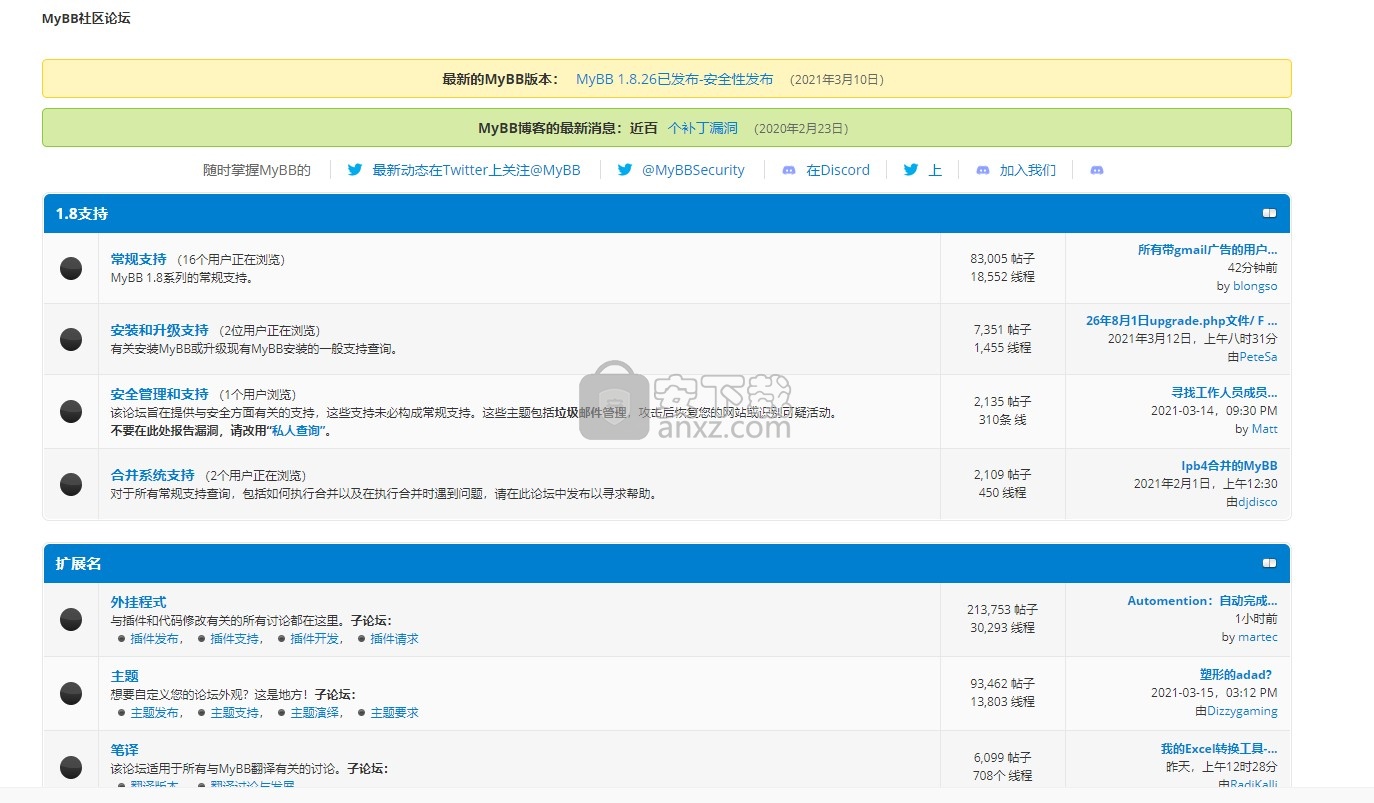Click the forum status icon for 外挂程式
Image resolution: width=1374 pixels, height=803 pixels.
point(71,619)
